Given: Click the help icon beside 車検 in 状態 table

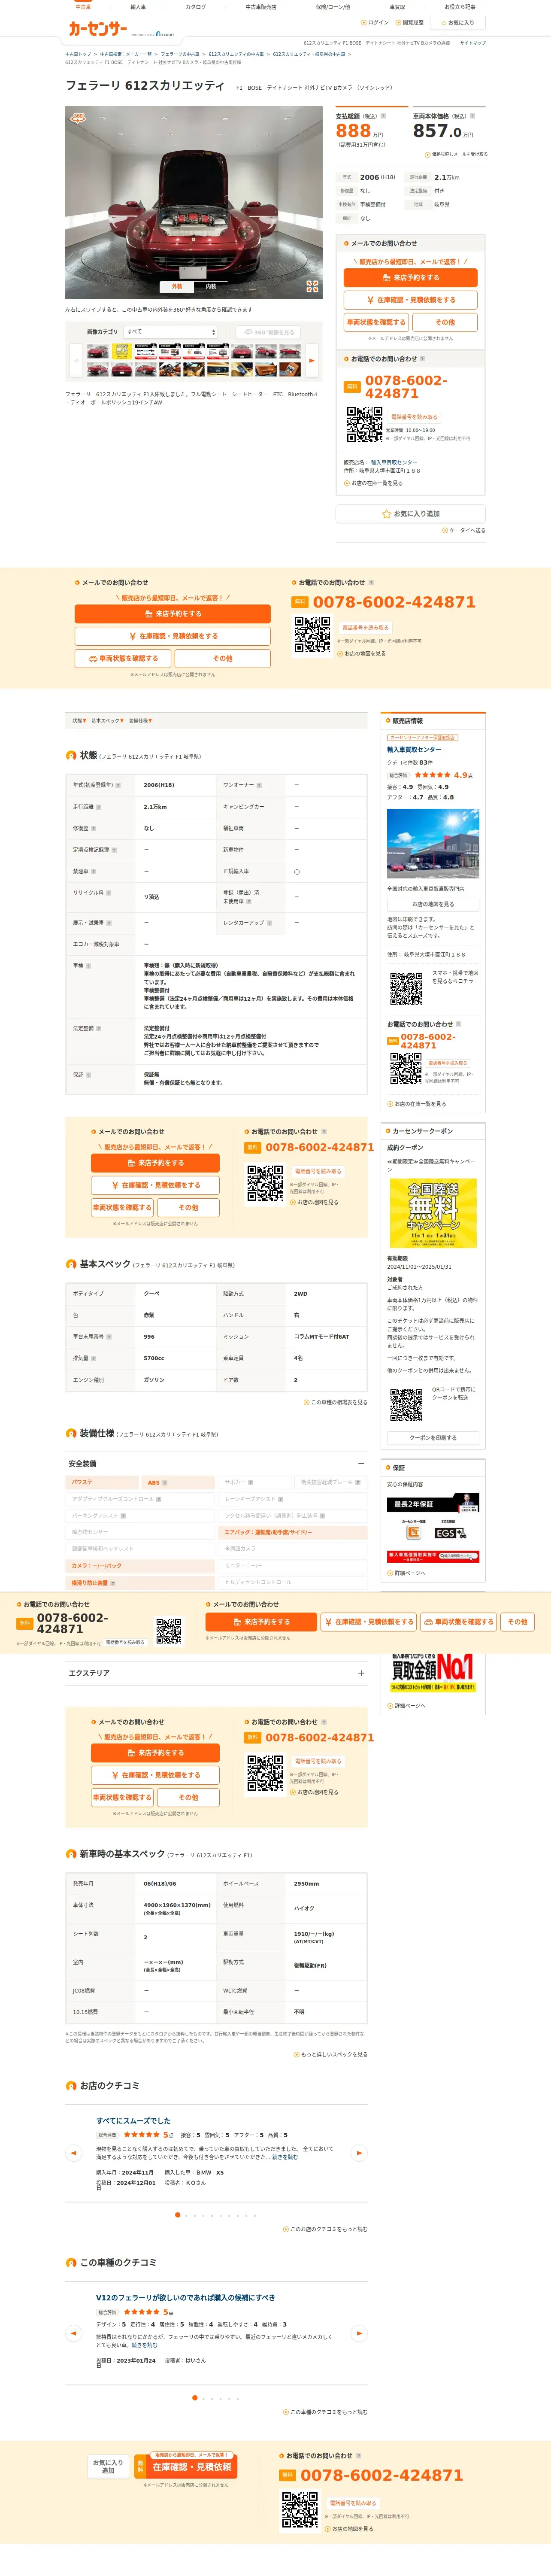Looking at the screenshot, I should [x=89, y=966].
